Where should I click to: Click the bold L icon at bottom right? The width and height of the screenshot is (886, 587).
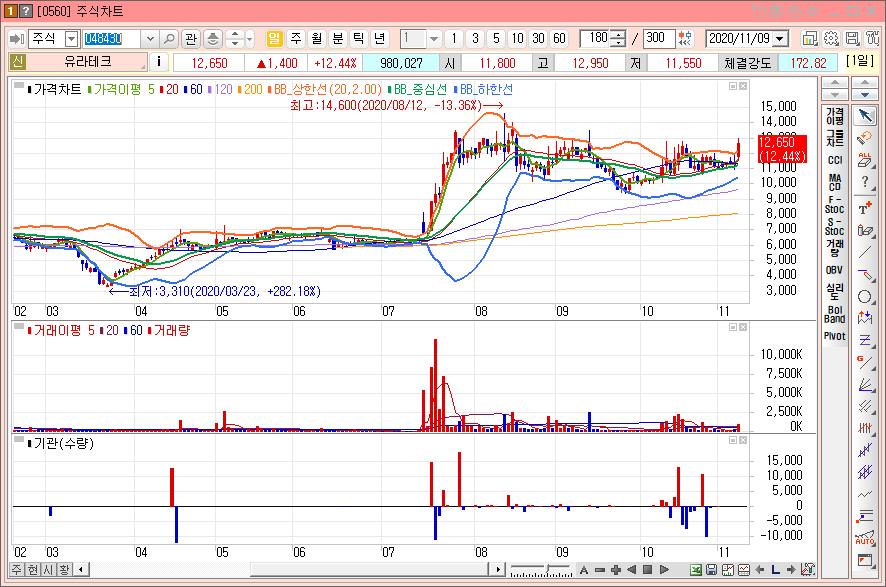[775, 569]
